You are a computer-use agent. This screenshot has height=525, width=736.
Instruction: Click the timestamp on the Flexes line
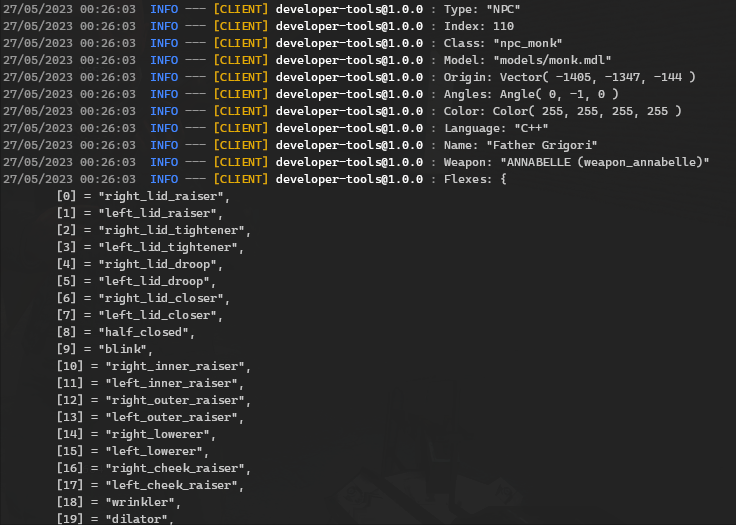pyautogui.click(x=69, y=179)
